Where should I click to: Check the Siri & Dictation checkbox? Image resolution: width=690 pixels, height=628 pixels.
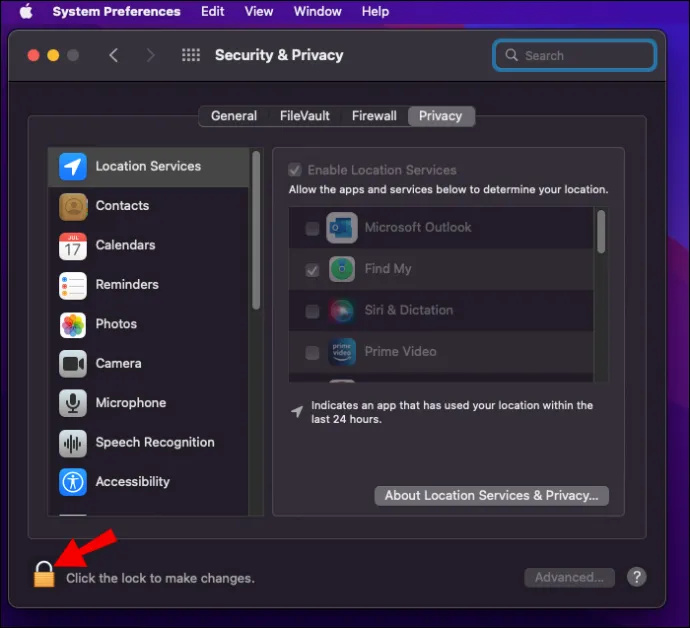(312, 311)
